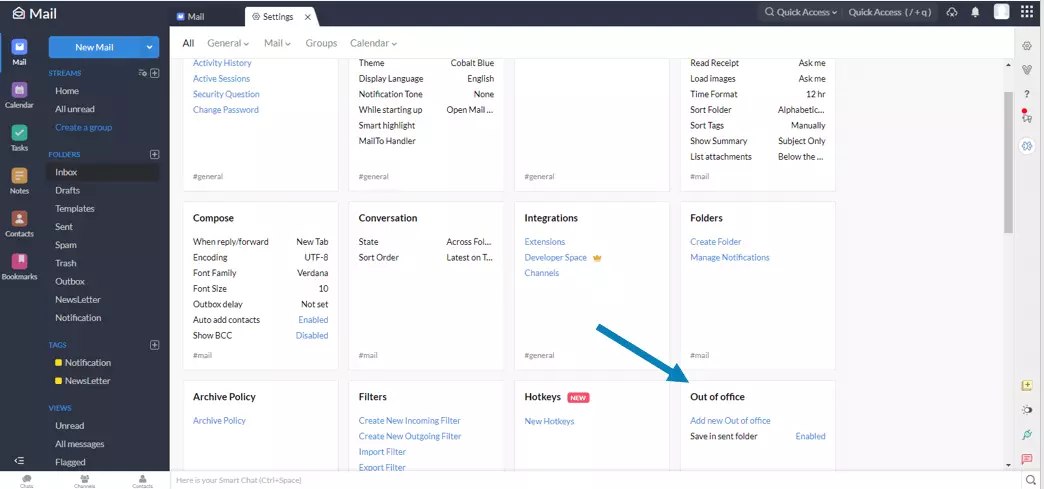1044x489 pixels.
Task: Open the Contacts app in sidebar
Action: [x=19, y=223]
